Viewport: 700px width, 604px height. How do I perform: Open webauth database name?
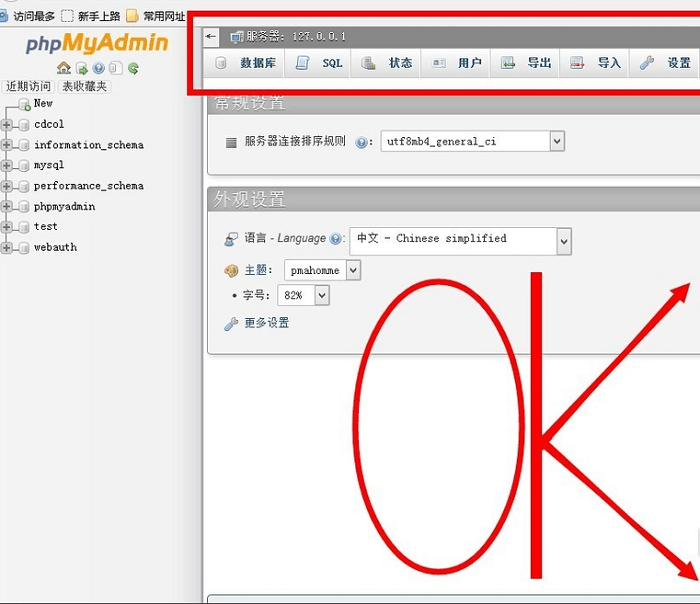(x=55, y=247)
